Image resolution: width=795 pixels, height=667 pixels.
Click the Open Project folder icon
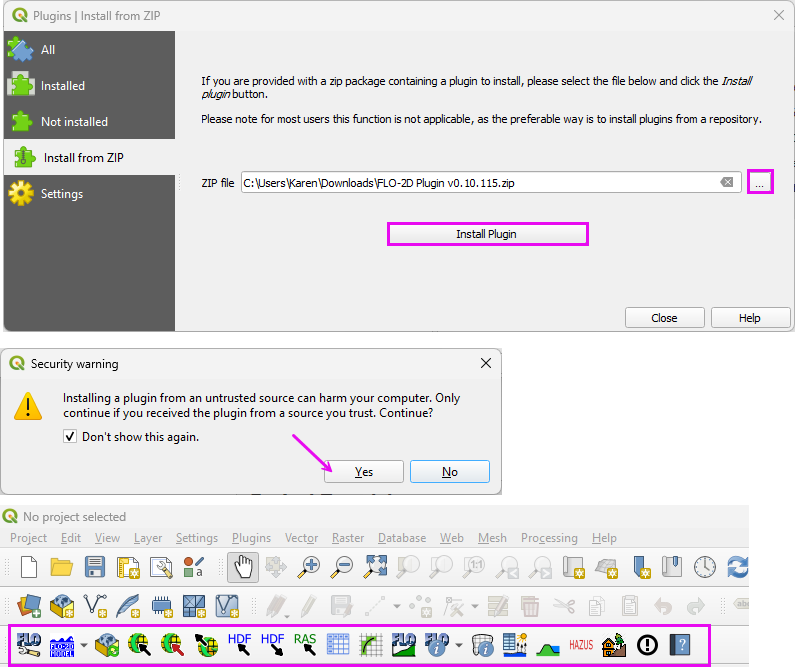(x=62, y=567)
